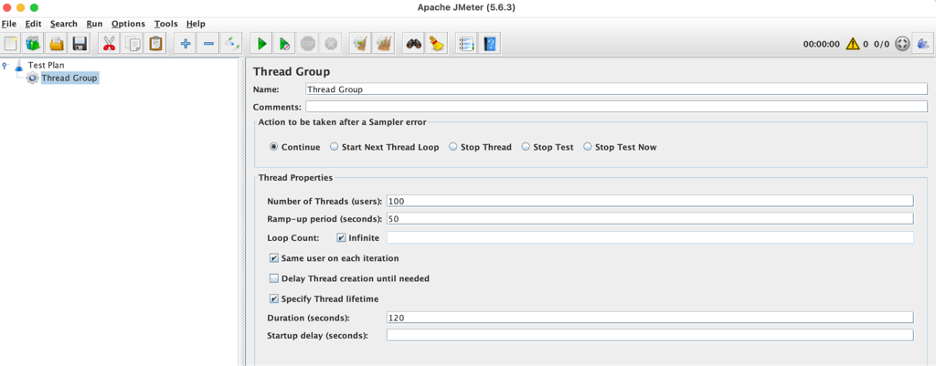Click the Open file folder icon
The width and height of the screenshot is (936, 366).
[x=57, y=44]
